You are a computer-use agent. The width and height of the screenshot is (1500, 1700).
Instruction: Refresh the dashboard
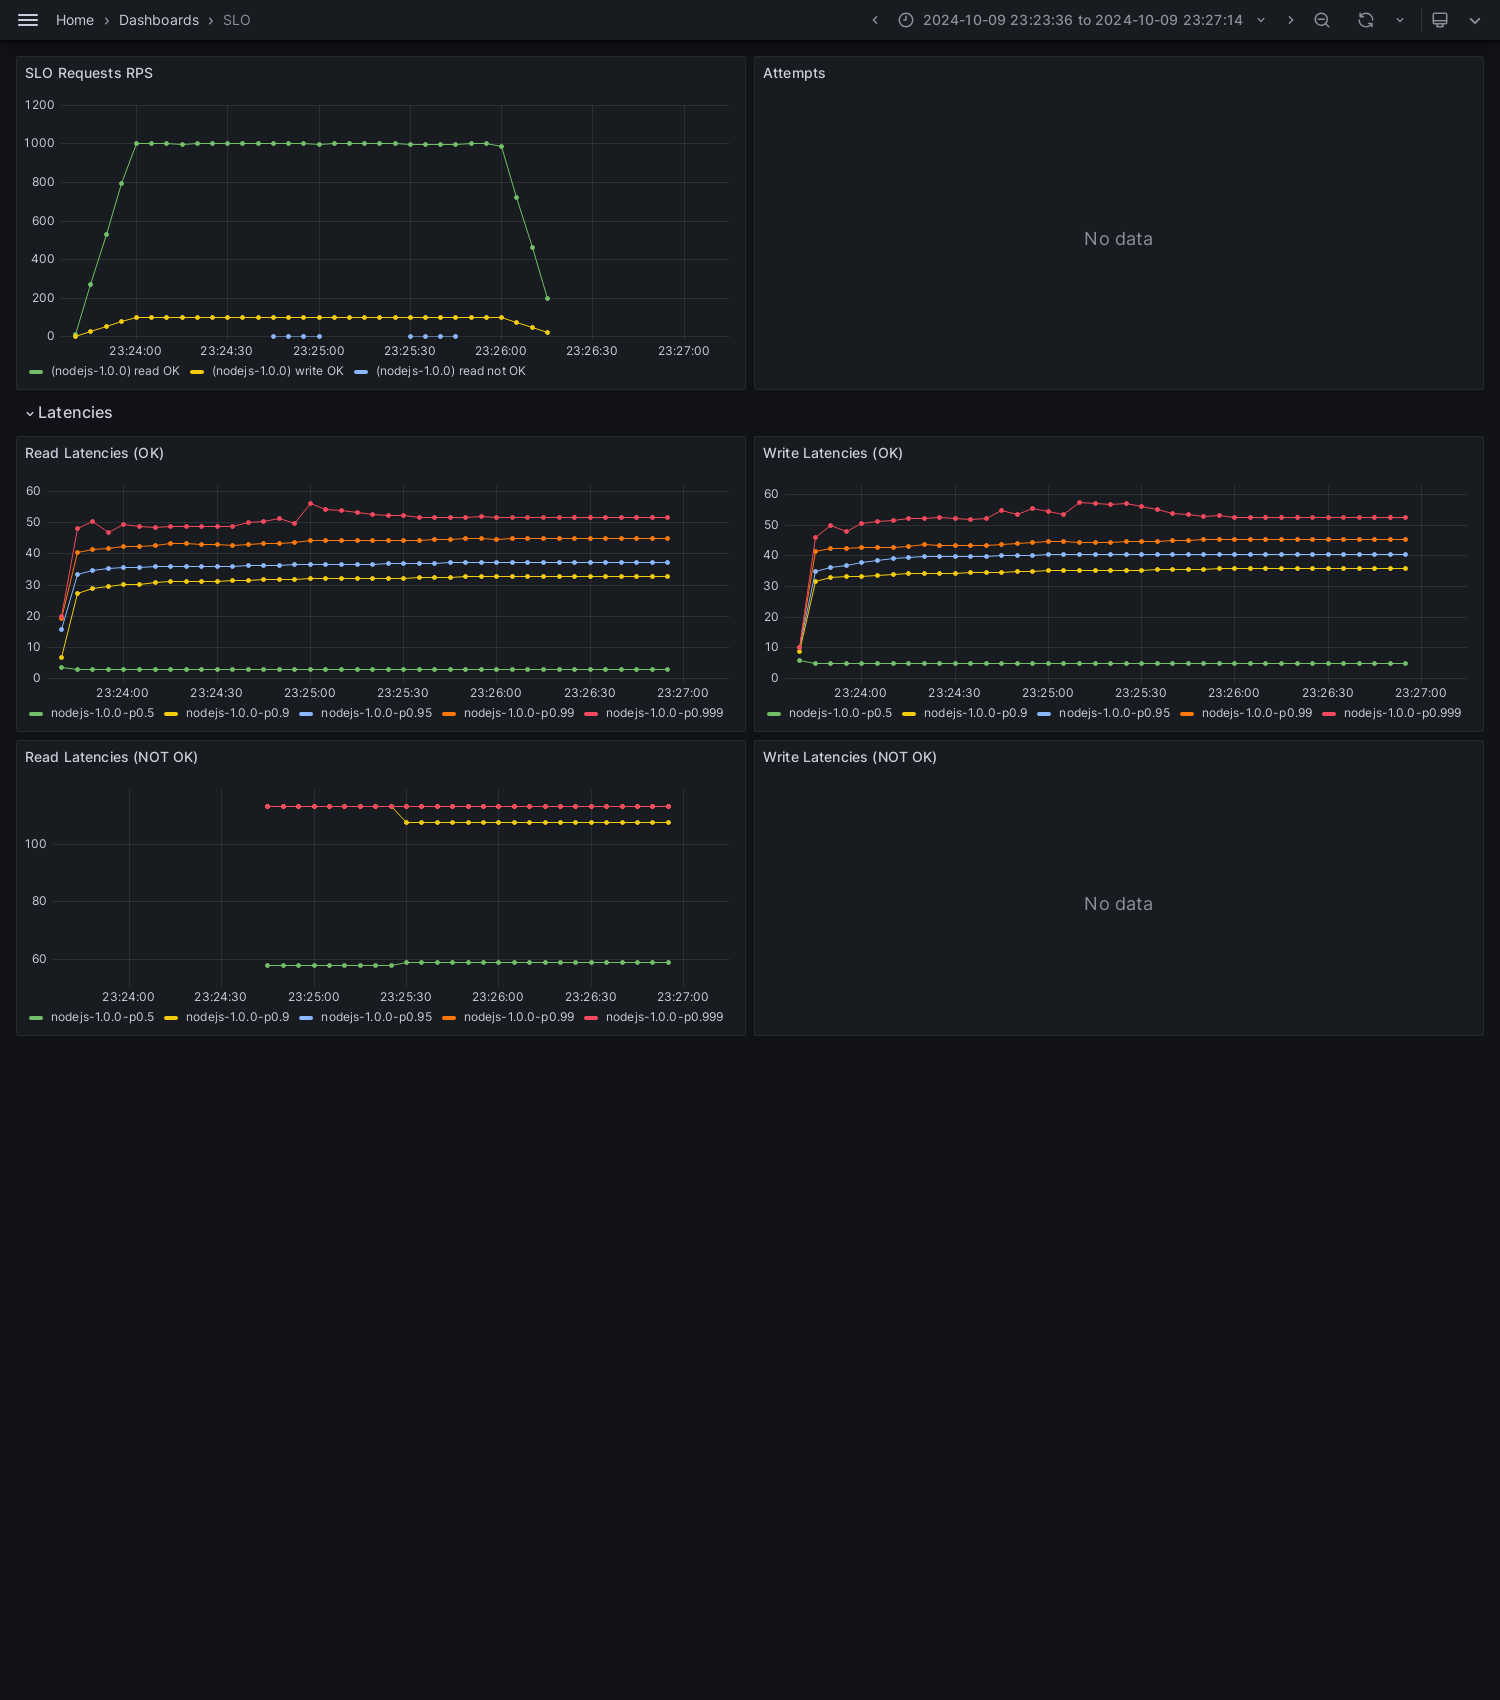[x=1366, y=20]
